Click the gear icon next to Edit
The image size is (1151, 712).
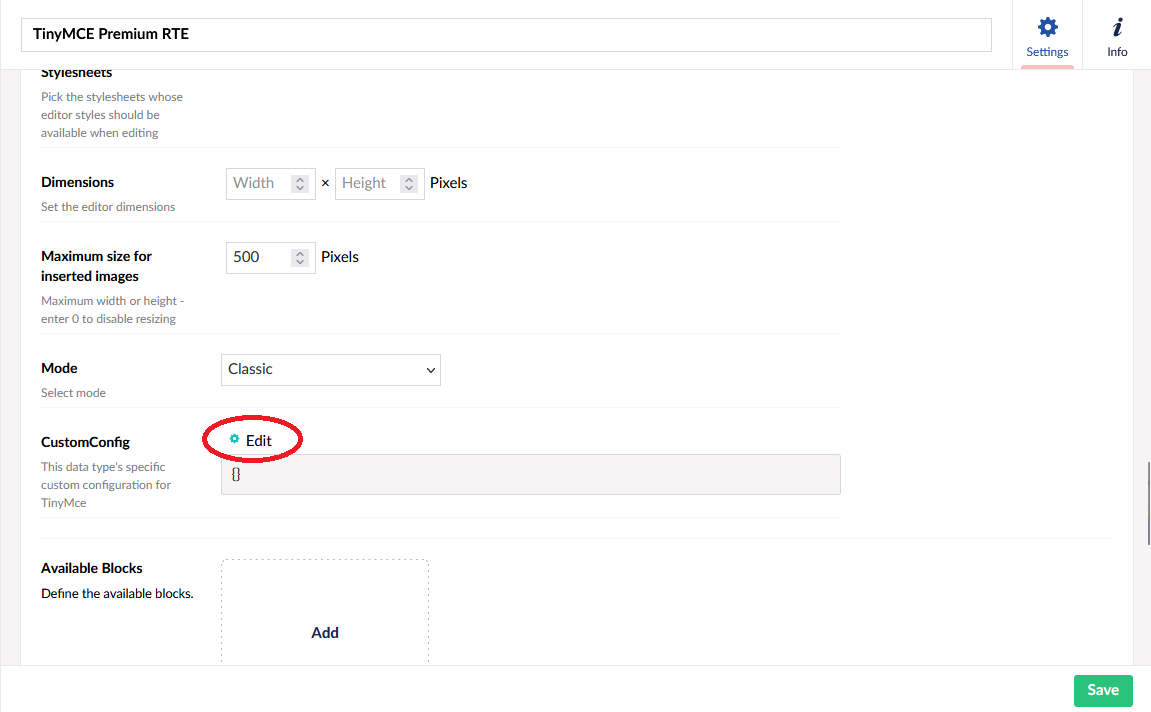tap(234, 439)
